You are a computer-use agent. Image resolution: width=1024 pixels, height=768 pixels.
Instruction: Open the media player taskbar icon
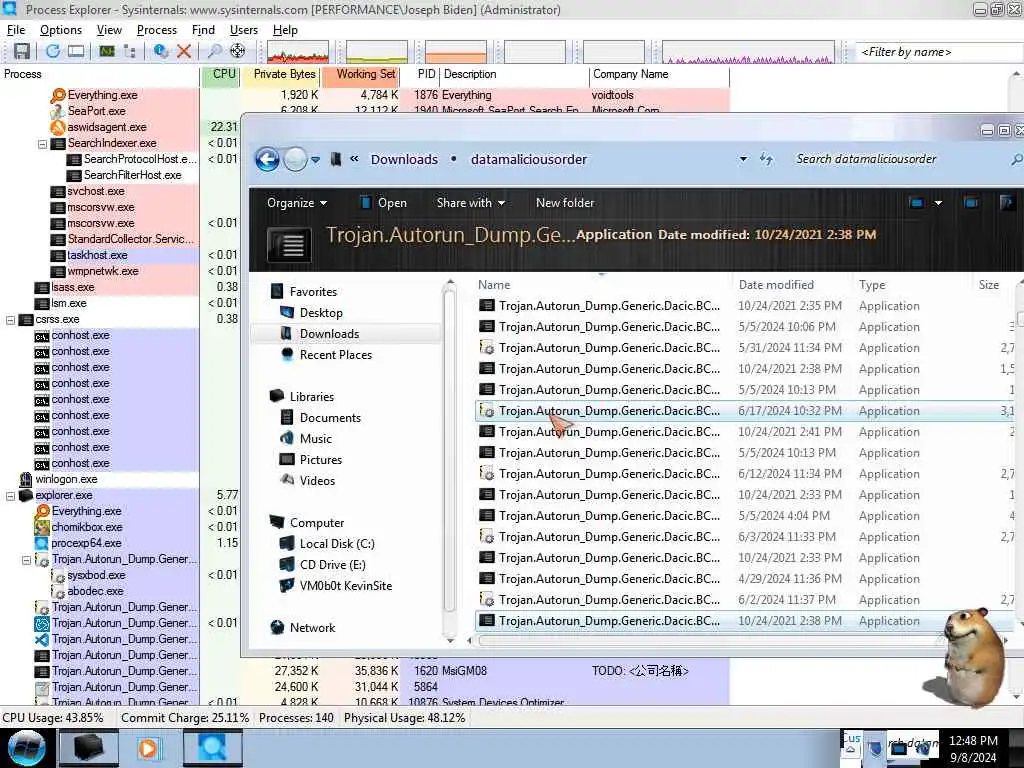148,748
